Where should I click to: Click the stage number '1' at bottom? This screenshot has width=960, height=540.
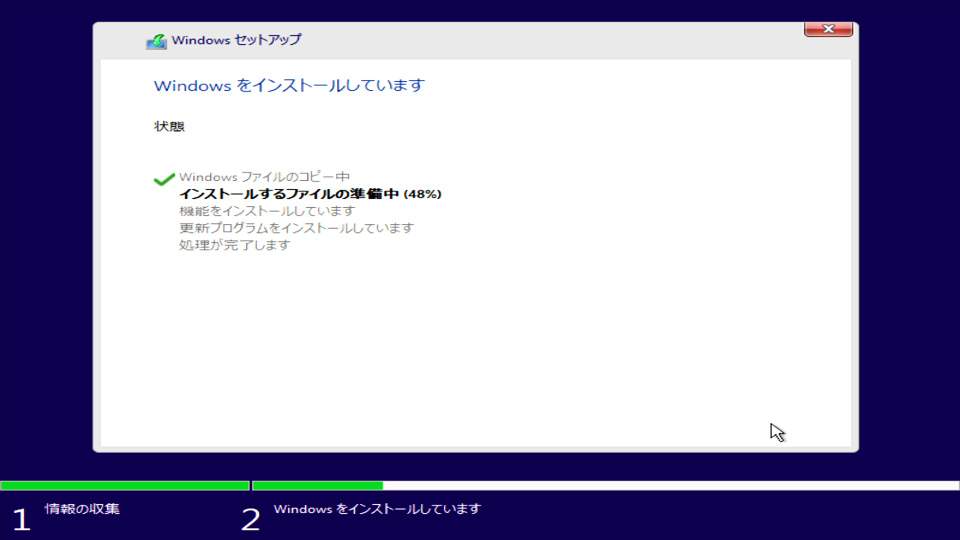(x=21, y=519)
